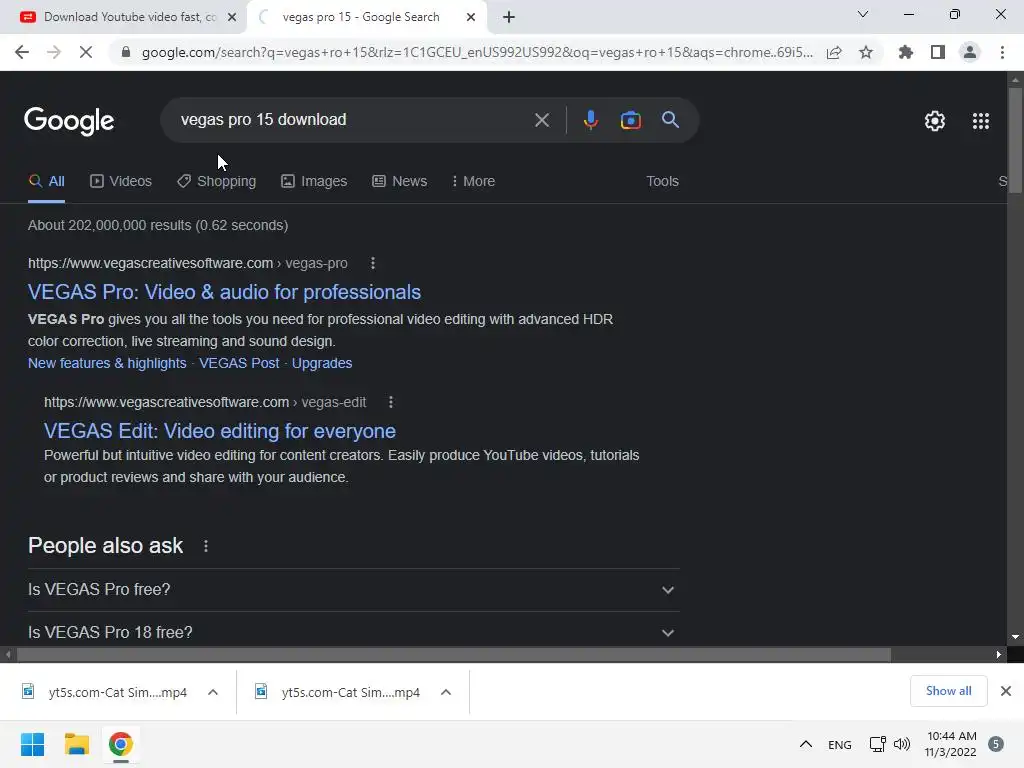Open the Google apps grid

980,121
